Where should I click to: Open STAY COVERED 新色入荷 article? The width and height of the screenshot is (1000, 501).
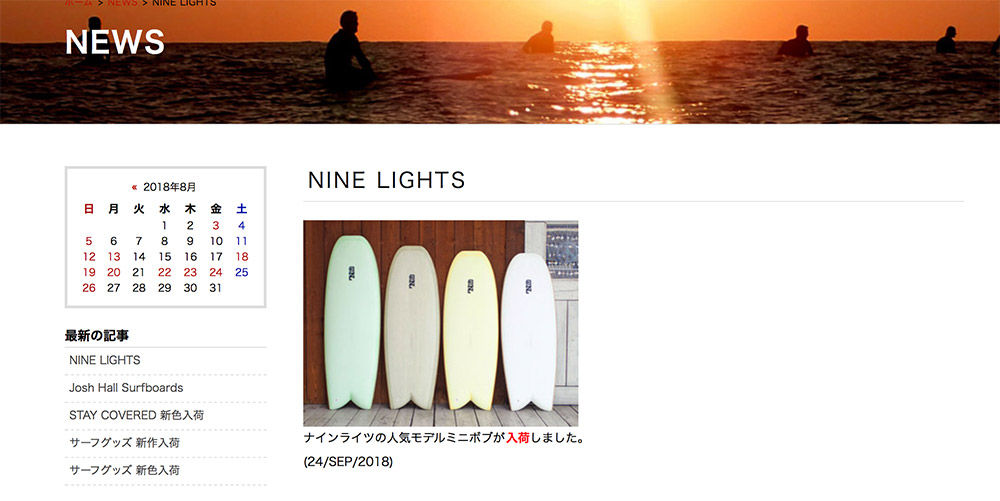click(x=136, y=415)
